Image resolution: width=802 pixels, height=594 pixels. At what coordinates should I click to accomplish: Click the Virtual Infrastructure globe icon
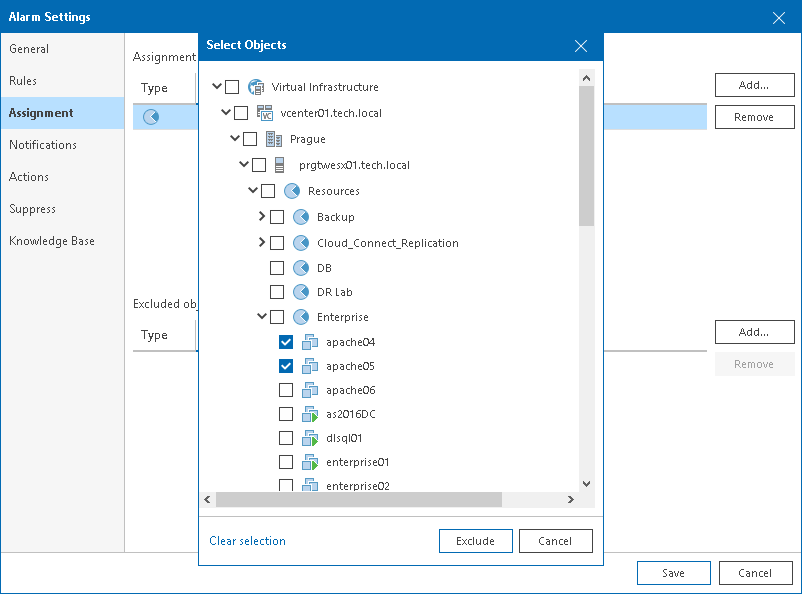[x=256, y=87]
